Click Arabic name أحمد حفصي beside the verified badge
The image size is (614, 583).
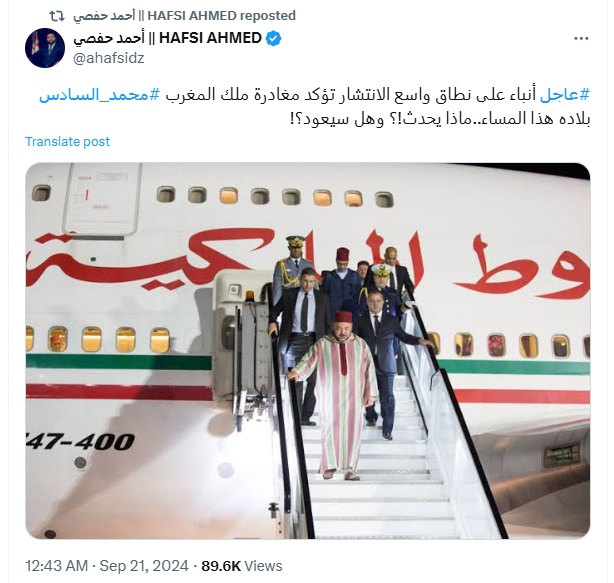tap(109, 38)
